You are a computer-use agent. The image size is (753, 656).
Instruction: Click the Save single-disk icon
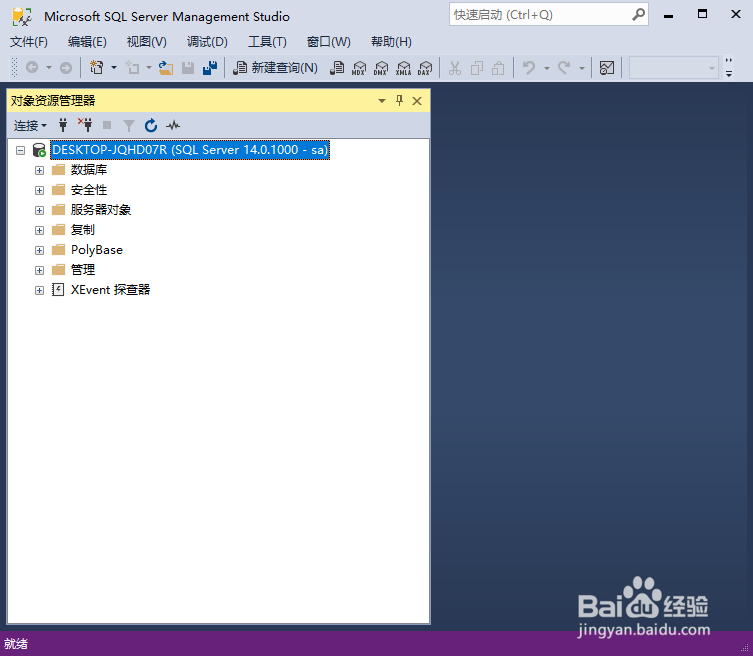188,68
